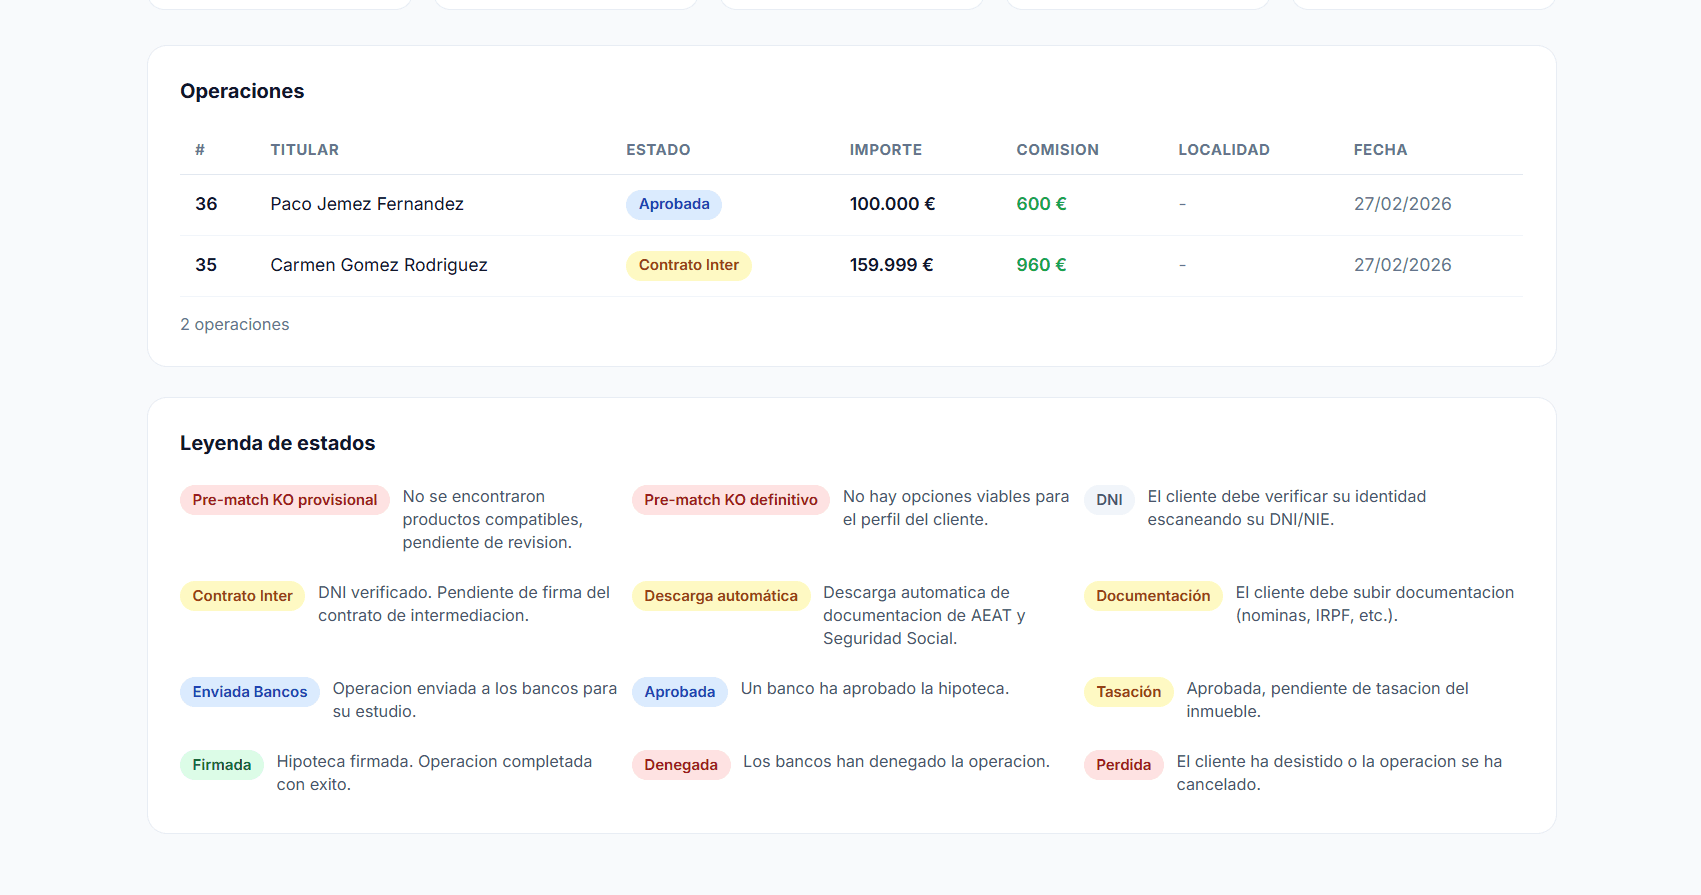Click the importe 100.000 € cell
Image resolution: width=1701 pixels, height=895 pixels.
(x=892, y=204)
